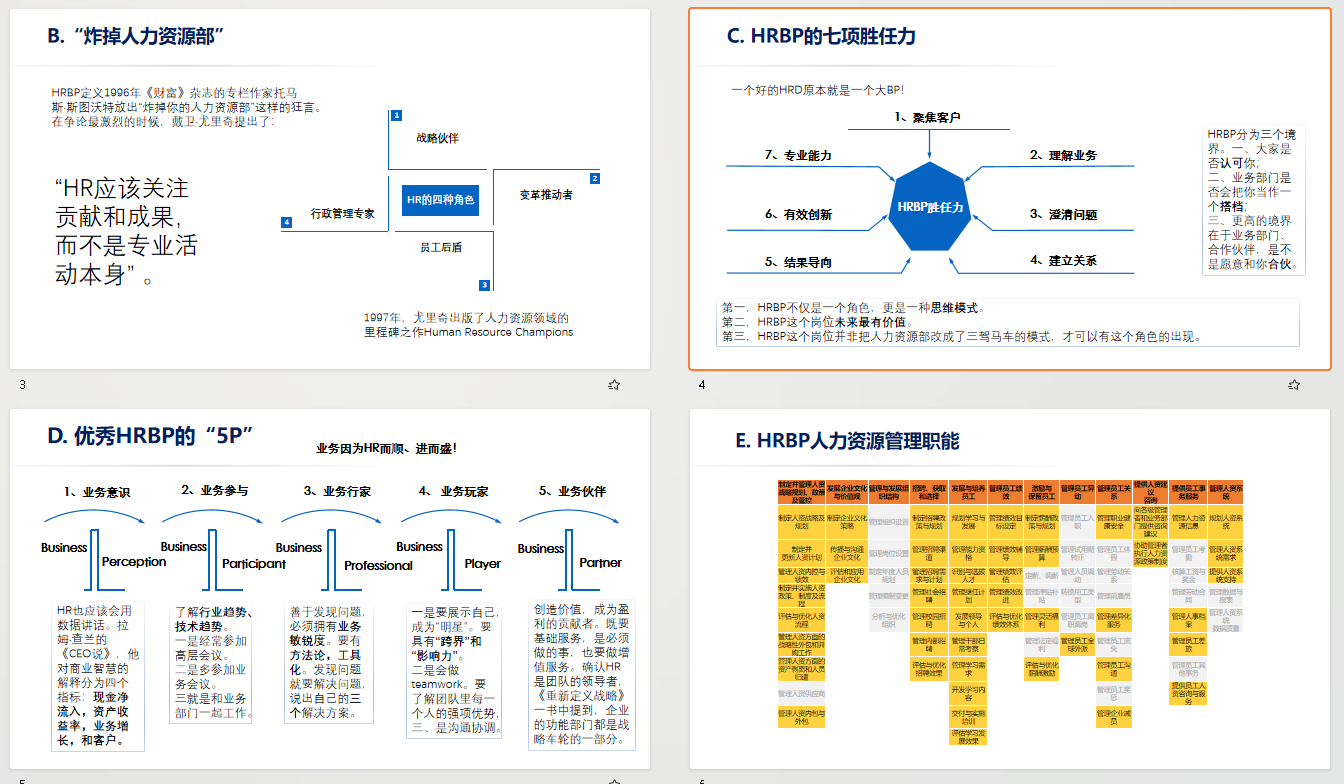Click the text box starting HR也应该会用数据讲话

[x=98, y=676]
